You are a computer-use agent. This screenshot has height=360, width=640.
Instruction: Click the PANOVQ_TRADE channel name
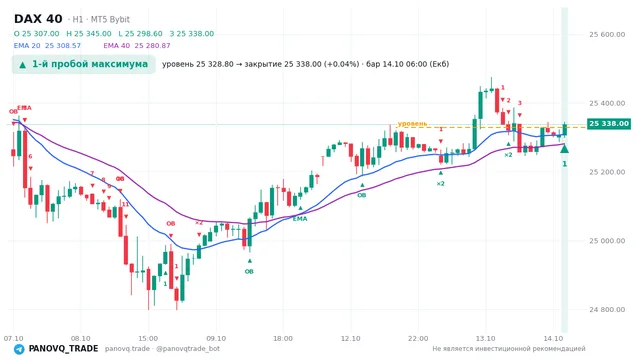(63, 349)
